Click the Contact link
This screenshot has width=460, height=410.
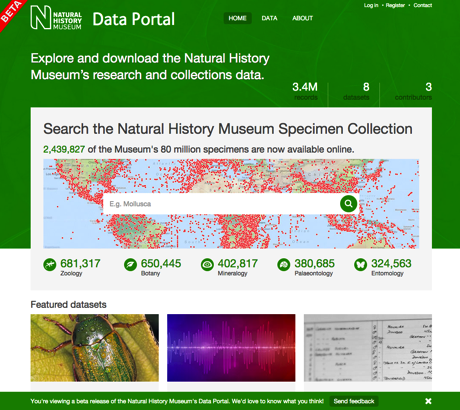[423, 5]
